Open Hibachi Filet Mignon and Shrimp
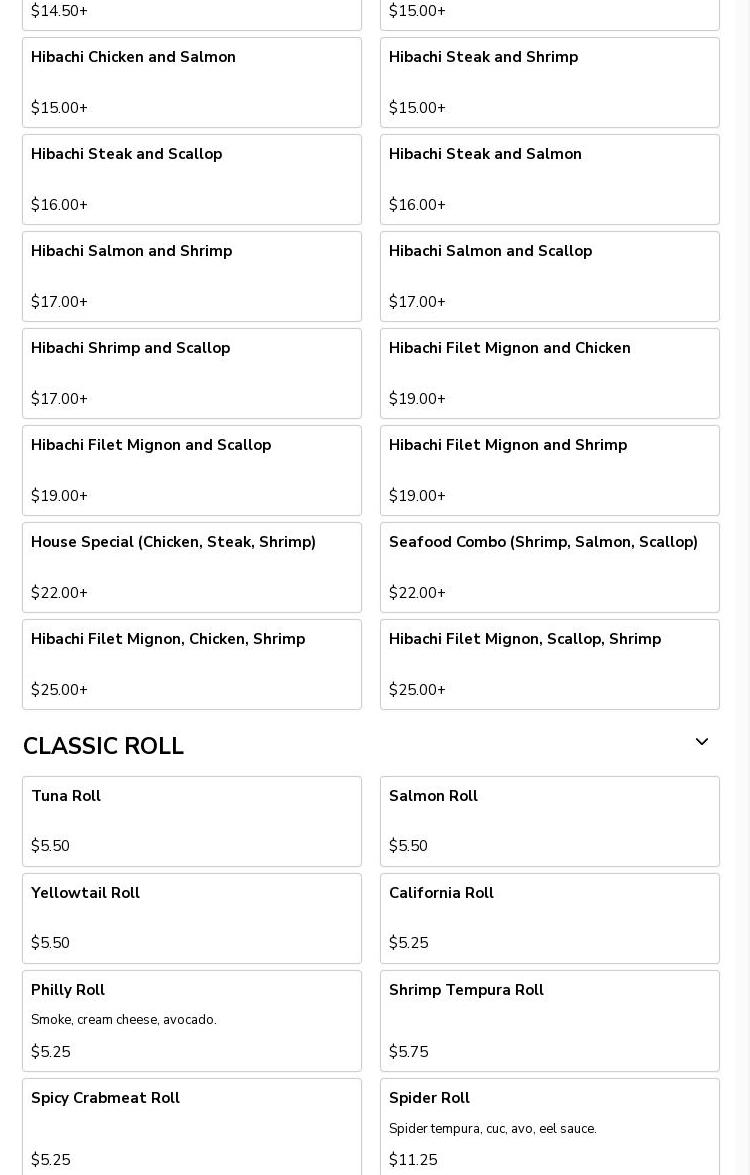Image resolution: width=750 pixels, height=1175 pixels. pyautogui.click(x=549, y=470)
